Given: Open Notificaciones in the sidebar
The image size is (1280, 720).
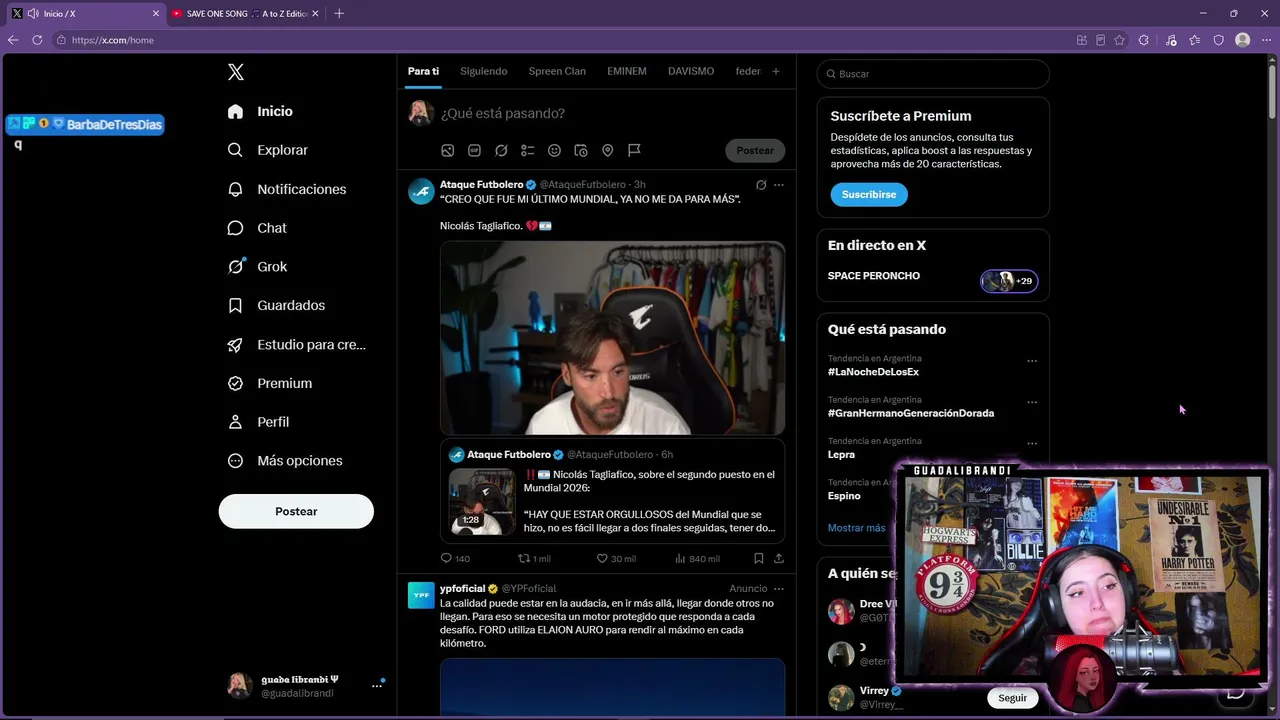Looking at the screenshot, I should click(287, 189).
